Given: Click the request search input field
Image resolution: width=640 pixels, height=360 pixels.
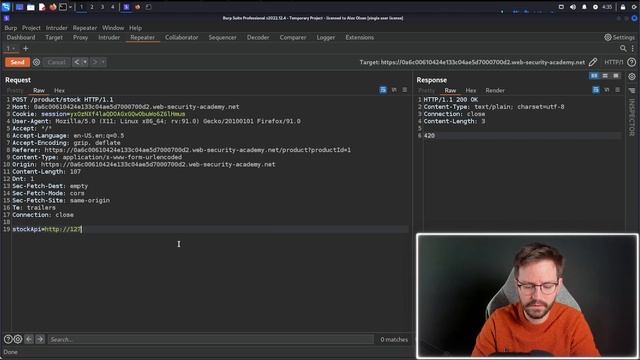Looking at the screenshot, I should point(210,339).
